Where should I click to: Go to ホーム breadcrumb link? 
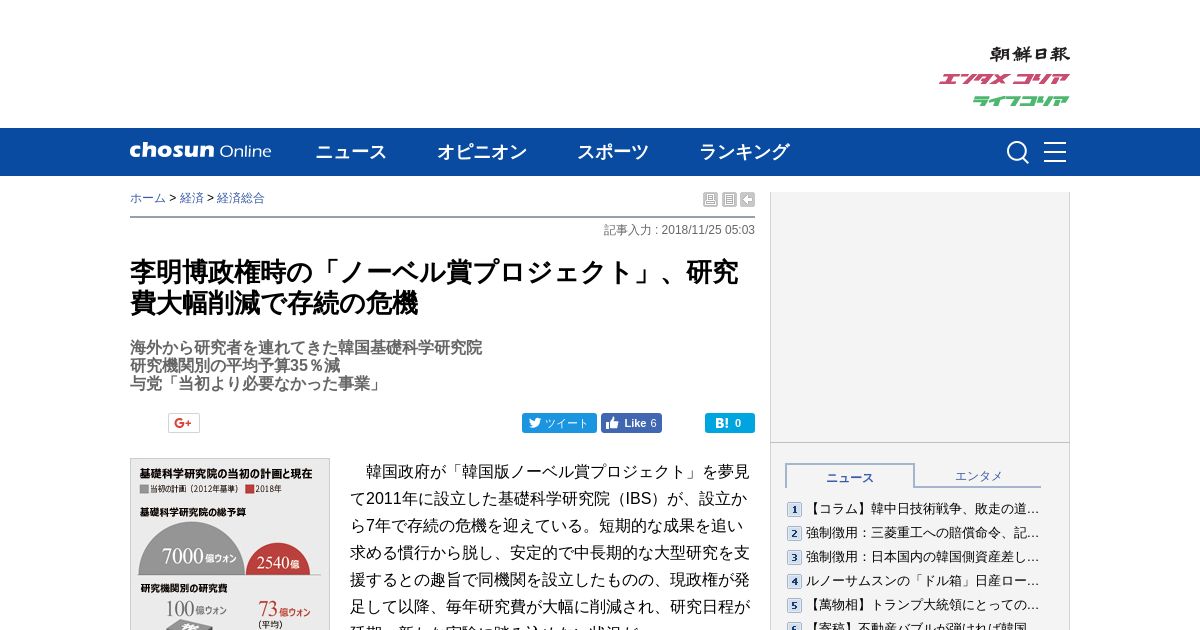coord(148,198)
